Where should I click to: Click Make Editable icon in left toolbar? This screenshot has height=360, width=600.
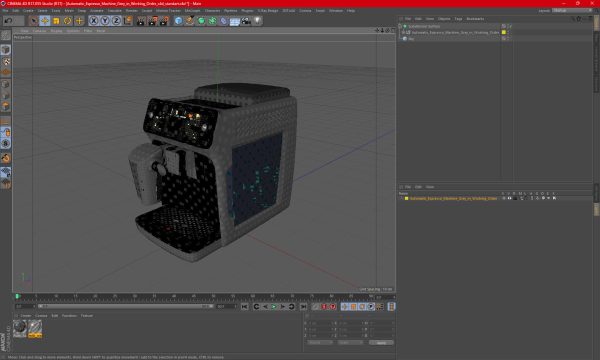6,36
